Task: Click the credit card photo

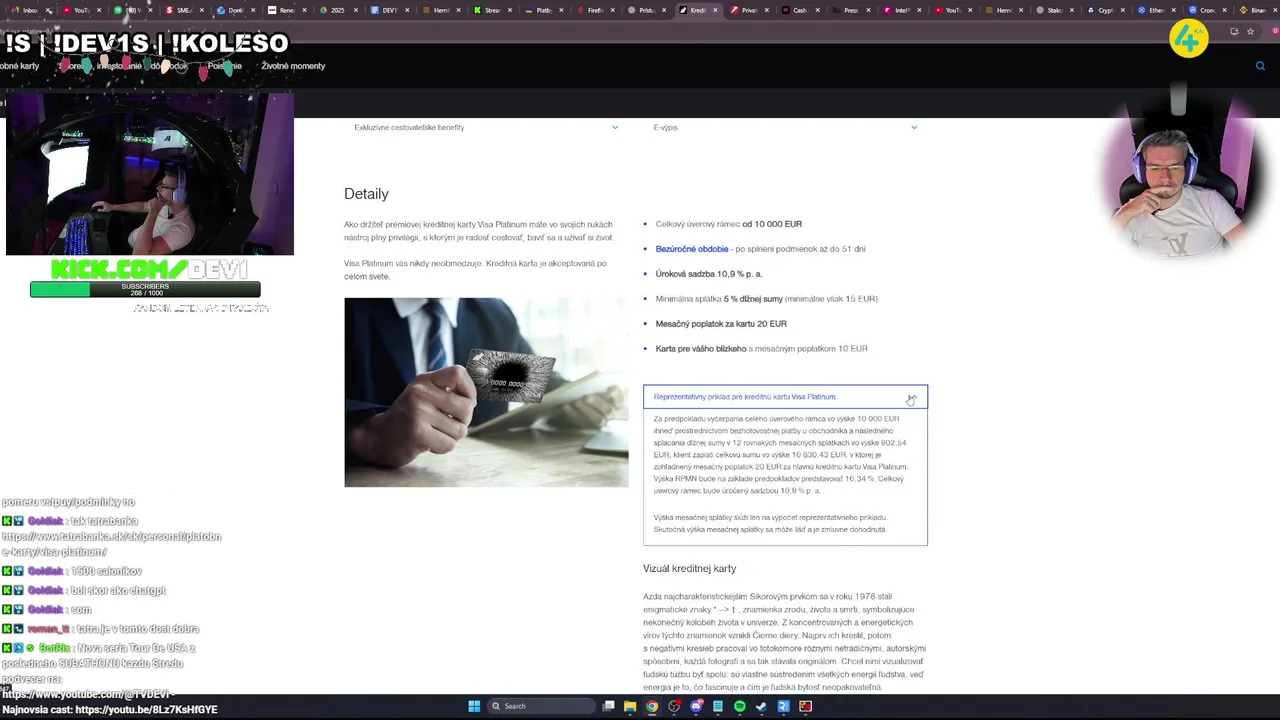Action: pos(486,392)
